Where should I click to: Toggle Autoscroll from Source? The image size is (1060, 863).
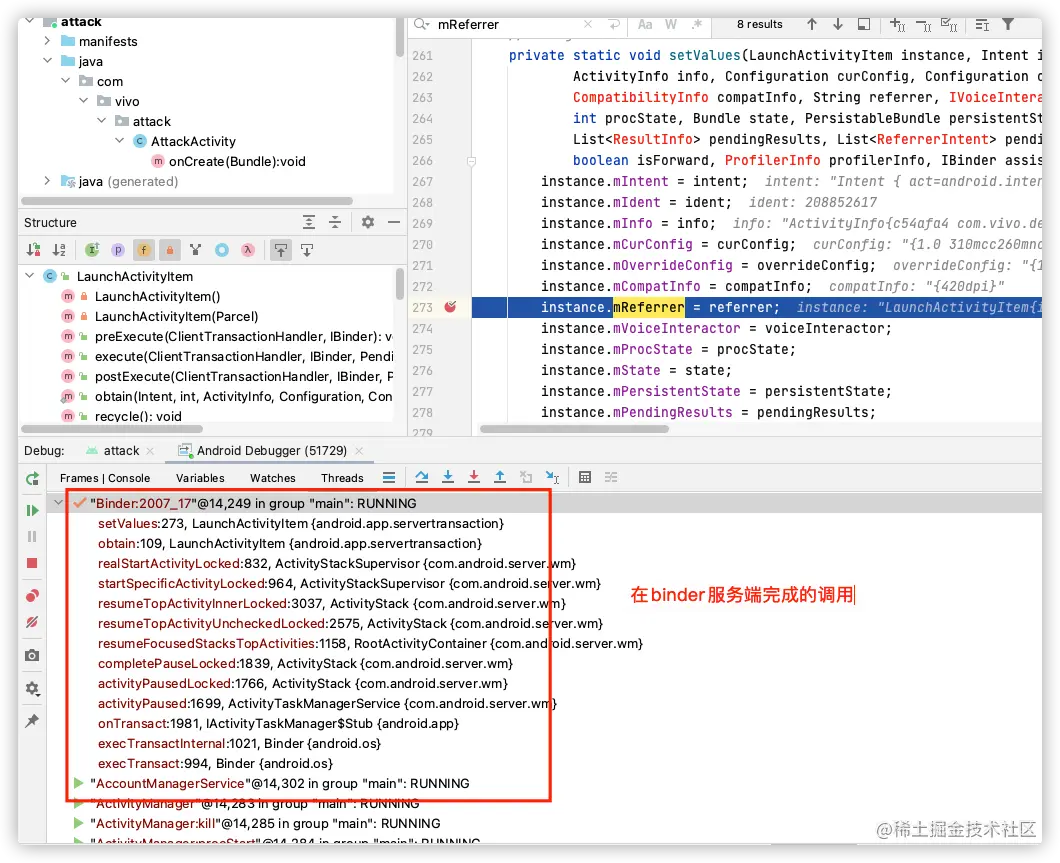coord(307,250)
